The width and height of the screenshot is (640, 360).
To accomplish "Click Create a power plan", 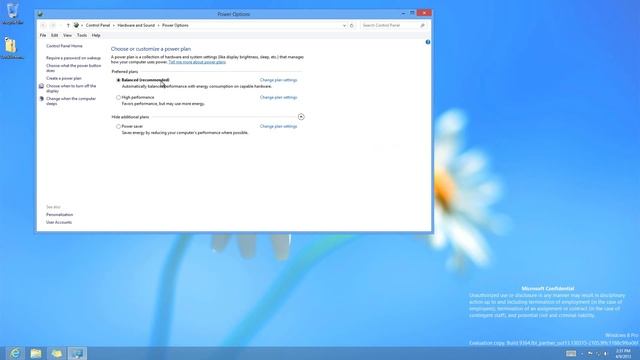I will pos(64,78).
